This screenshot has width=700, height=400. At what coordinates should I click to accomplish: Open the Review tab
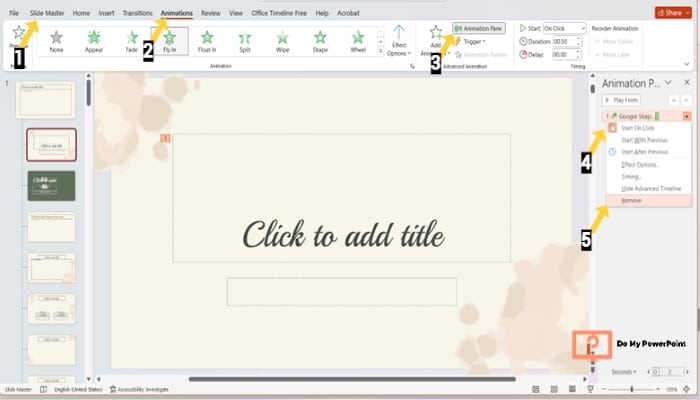(x=211, y=13)
